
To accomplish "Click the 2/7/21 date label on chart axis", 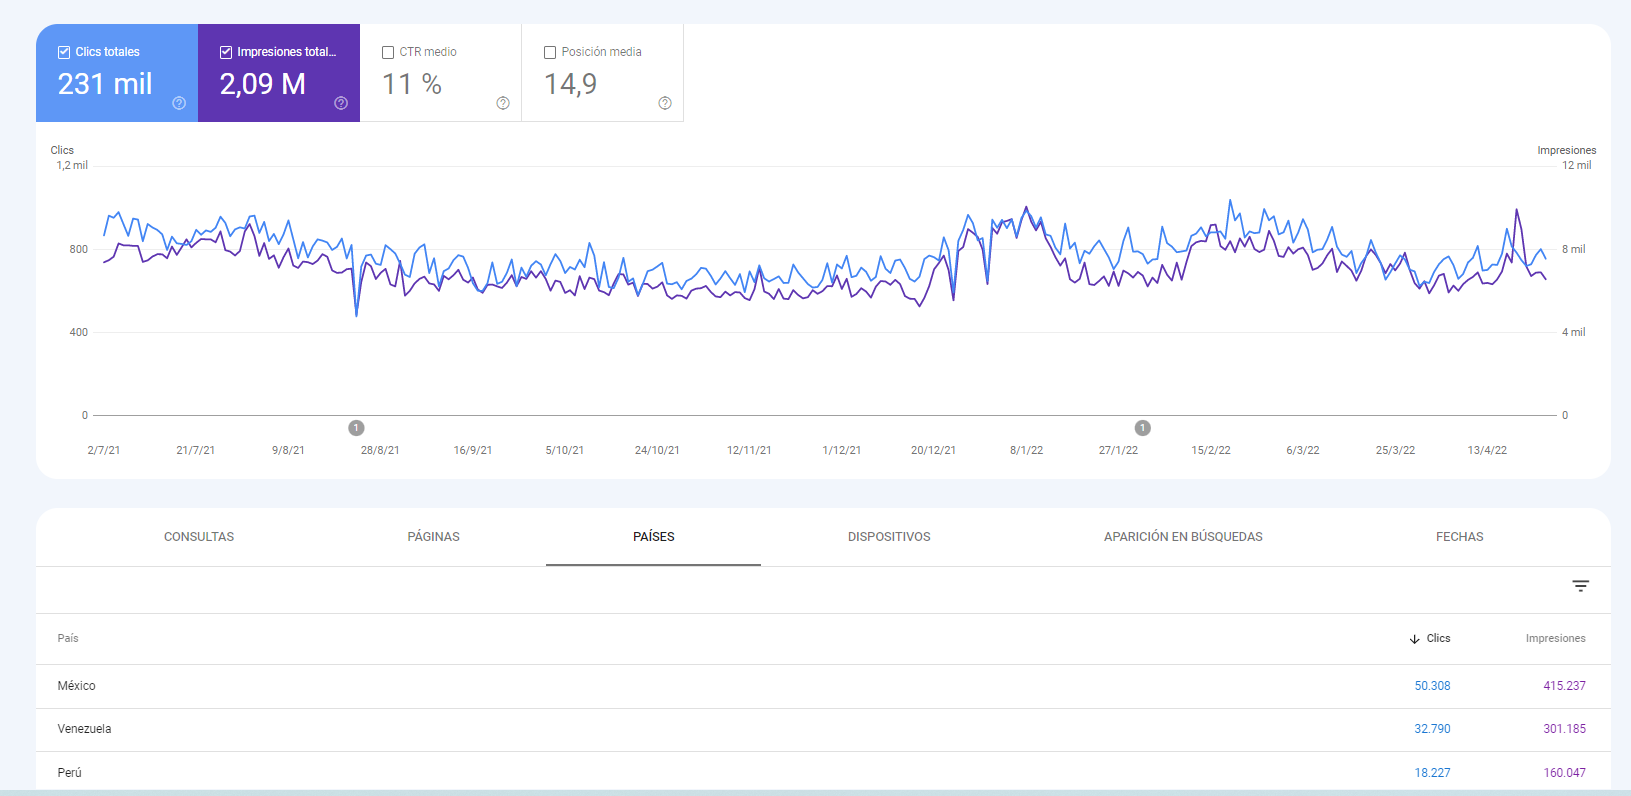I will point(104,450).
